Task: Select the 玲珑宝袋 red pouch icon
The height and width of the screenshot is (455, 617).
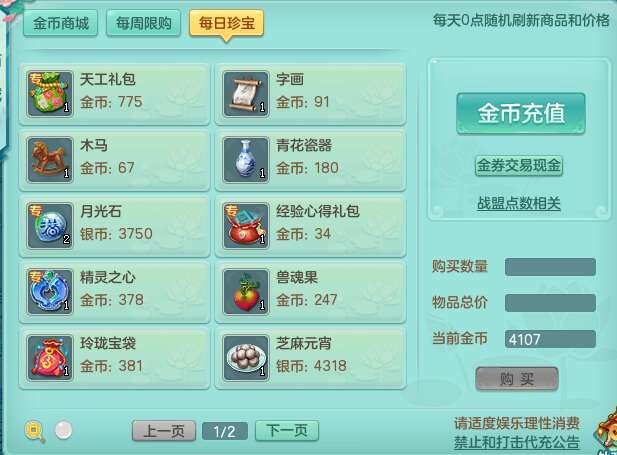Action: [50, 358]
